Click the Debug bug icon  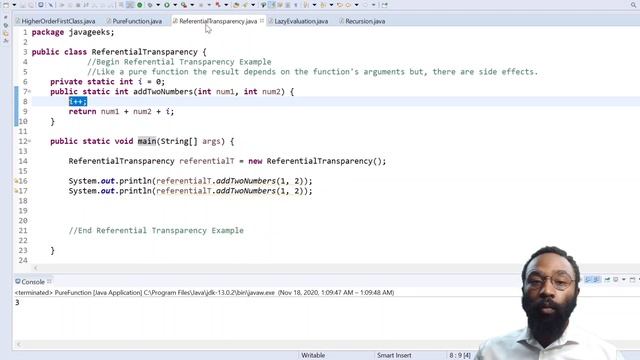point(150,5)
